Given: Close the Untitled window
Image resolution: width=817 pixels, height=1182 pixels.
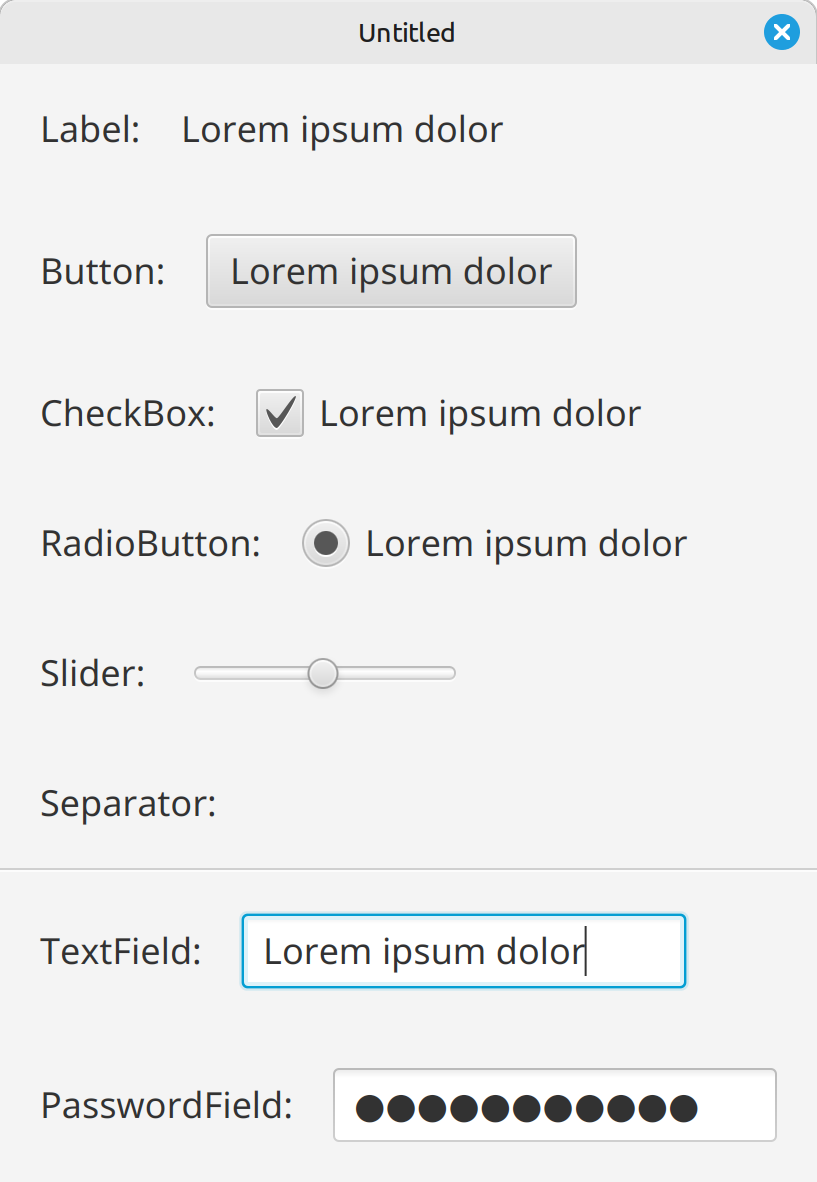Looking at the screenshot, I should pyautogui.click(x=782, y=33).
